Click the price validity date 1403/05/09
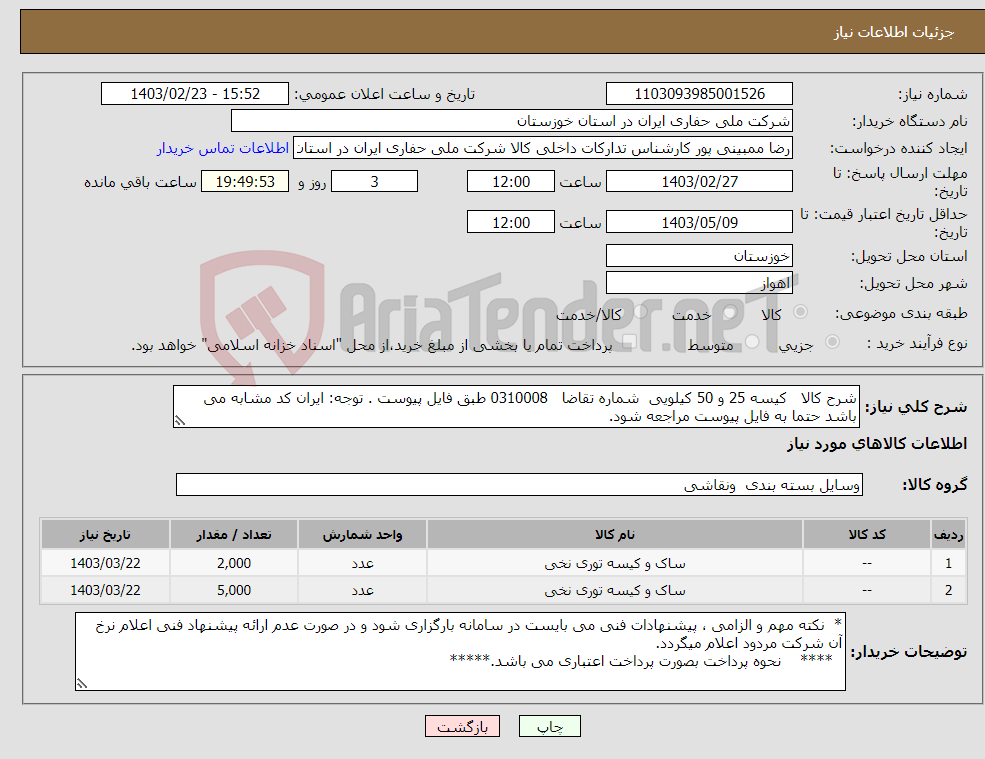The height and width of the screenshot is (759, 985). coord(699,222)
